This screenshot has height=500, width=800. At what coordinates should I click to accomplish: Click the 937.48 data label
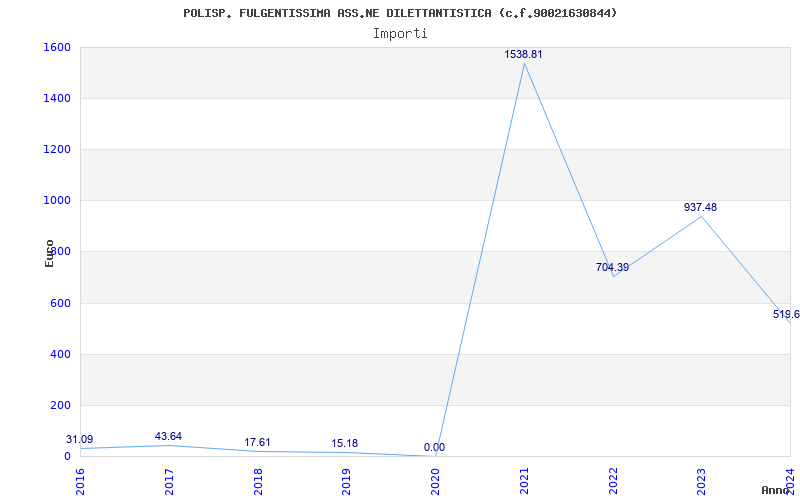[x=701, y=207]
